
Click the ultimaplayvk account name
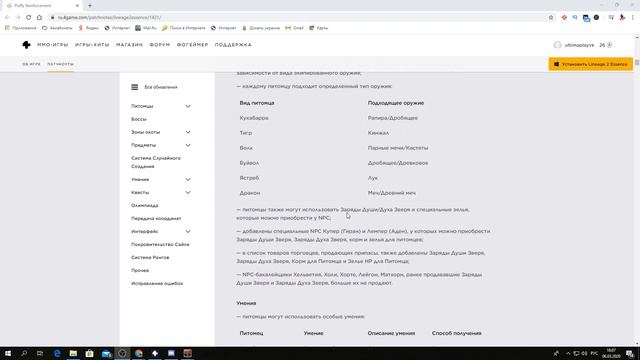pyautogui.click(x=579, y=45)
